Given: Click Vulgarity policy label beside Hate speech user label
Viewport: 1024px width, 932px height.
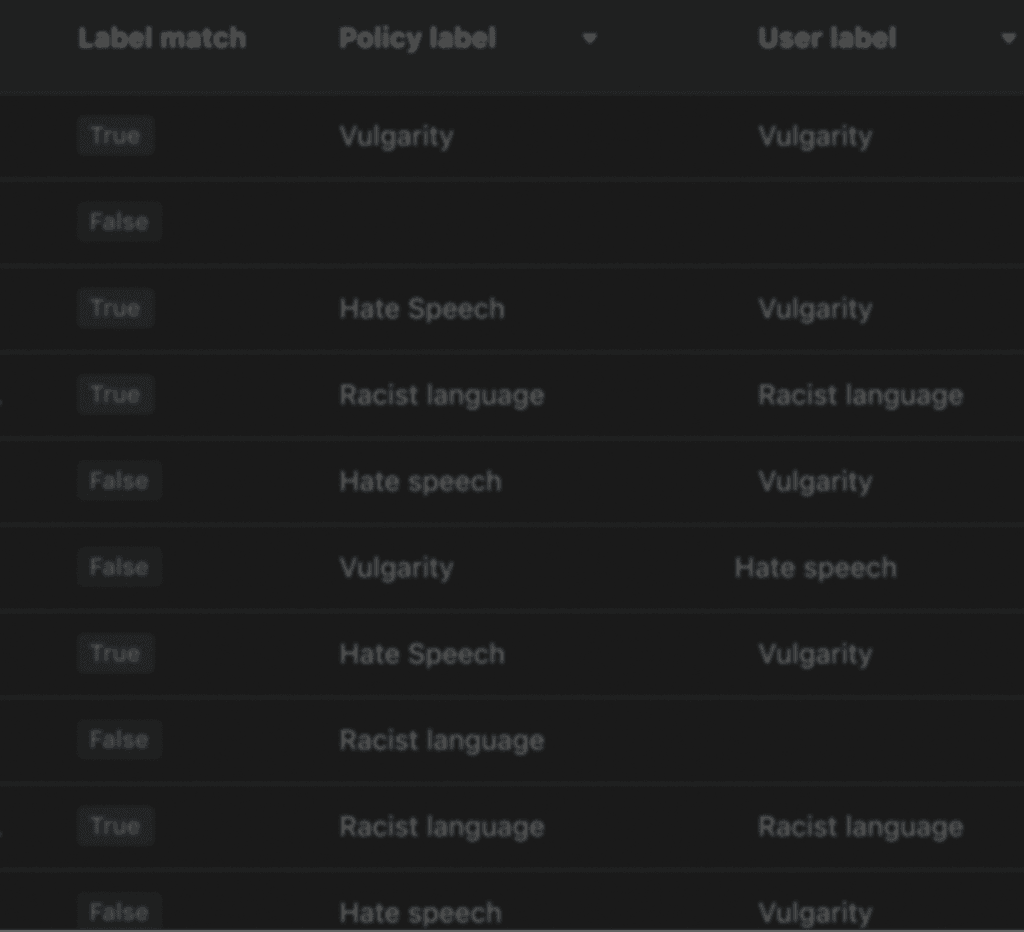Looking at the screenshot, I should point(396,568).
